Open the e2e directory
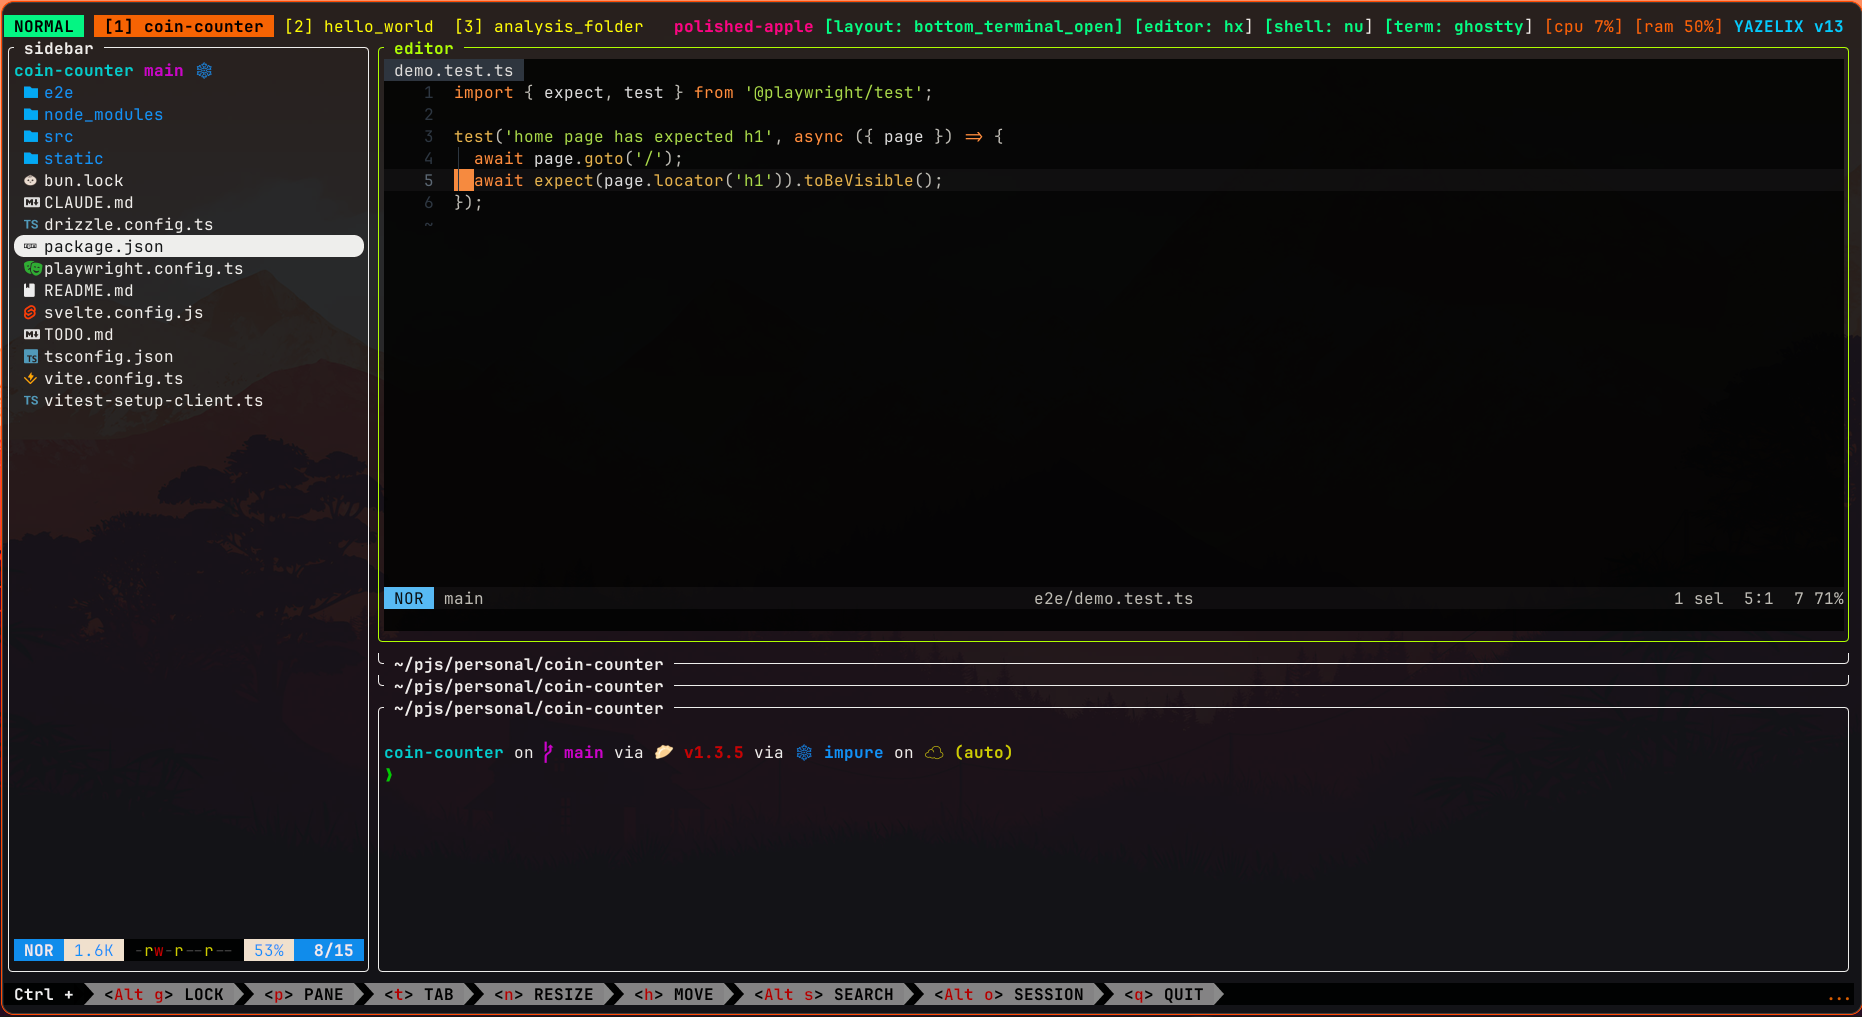Viewport: 1862px width, 1017px height. (x=58, y=93)
